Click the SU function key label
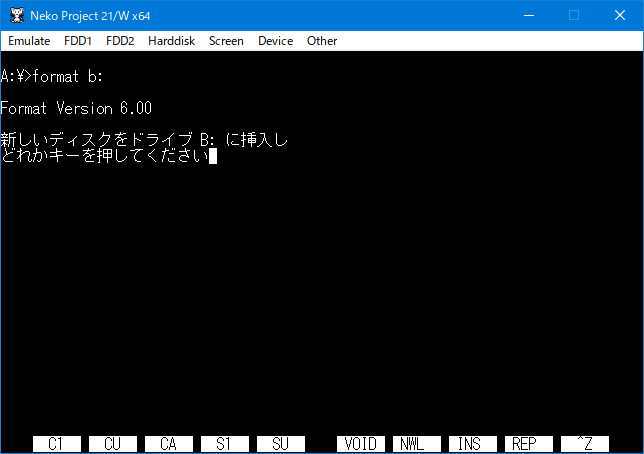 [x=281, y=444]
